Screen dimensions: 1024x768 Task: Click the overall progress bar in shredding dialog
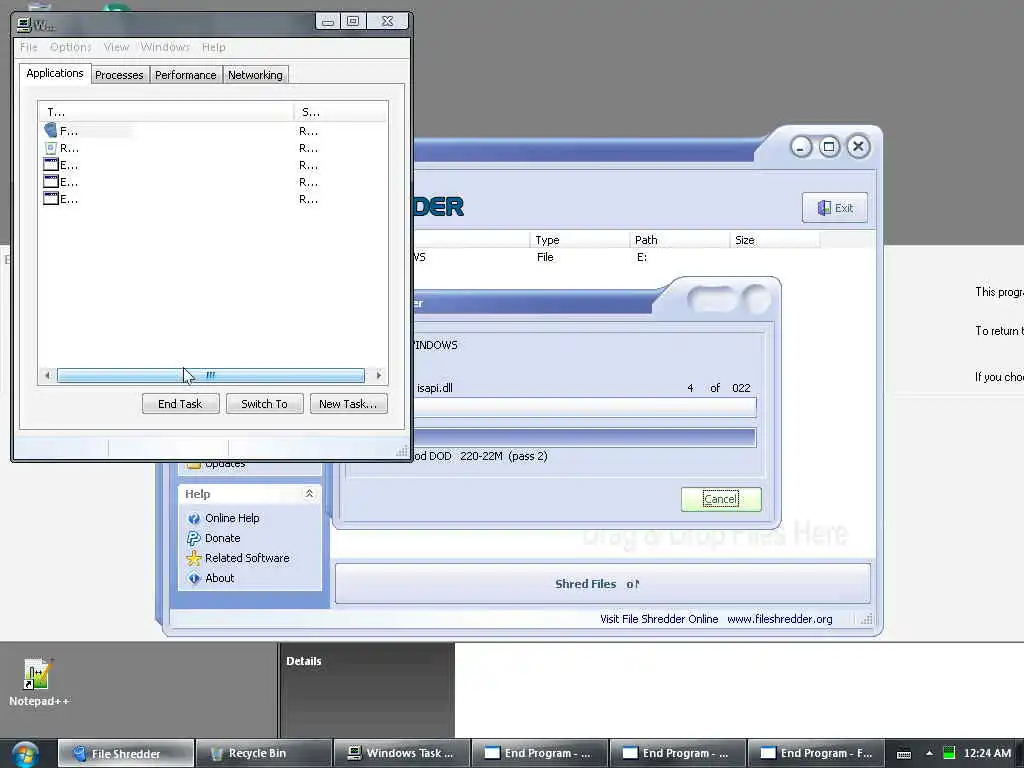tap(584, 437)
